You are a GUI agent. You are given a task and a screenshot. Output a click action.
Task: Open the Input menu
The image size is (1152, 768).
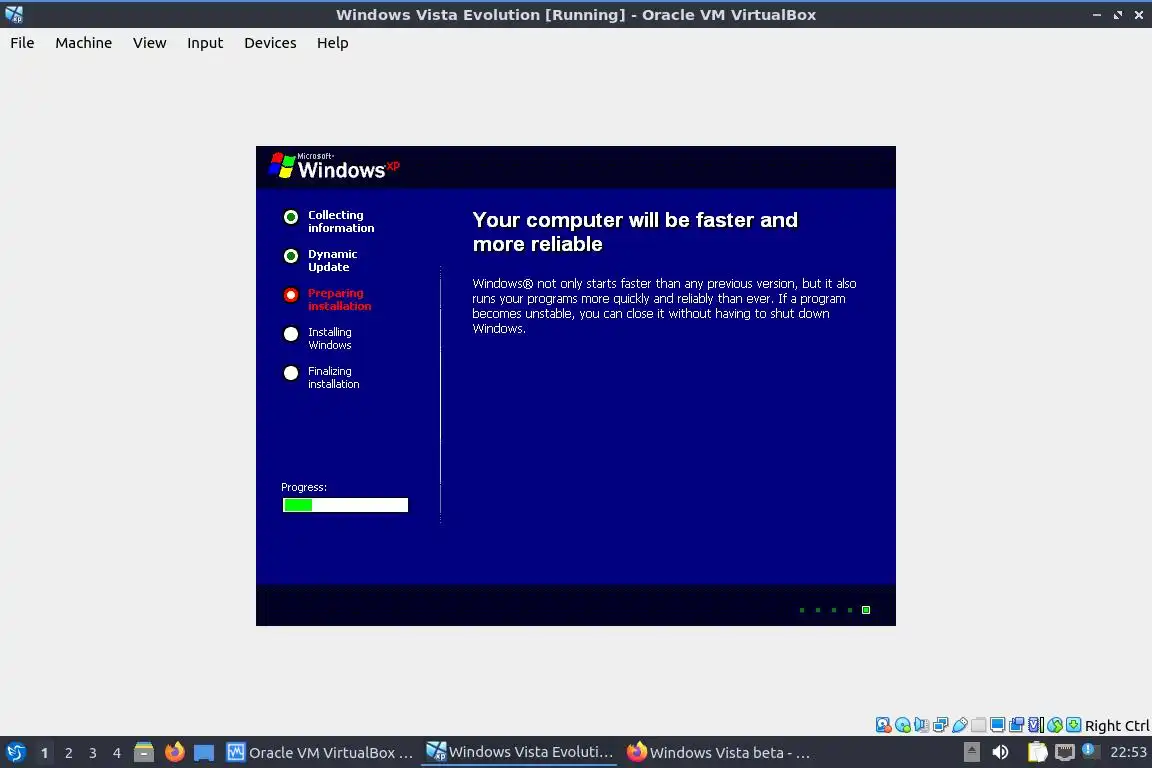coord(205,43)
